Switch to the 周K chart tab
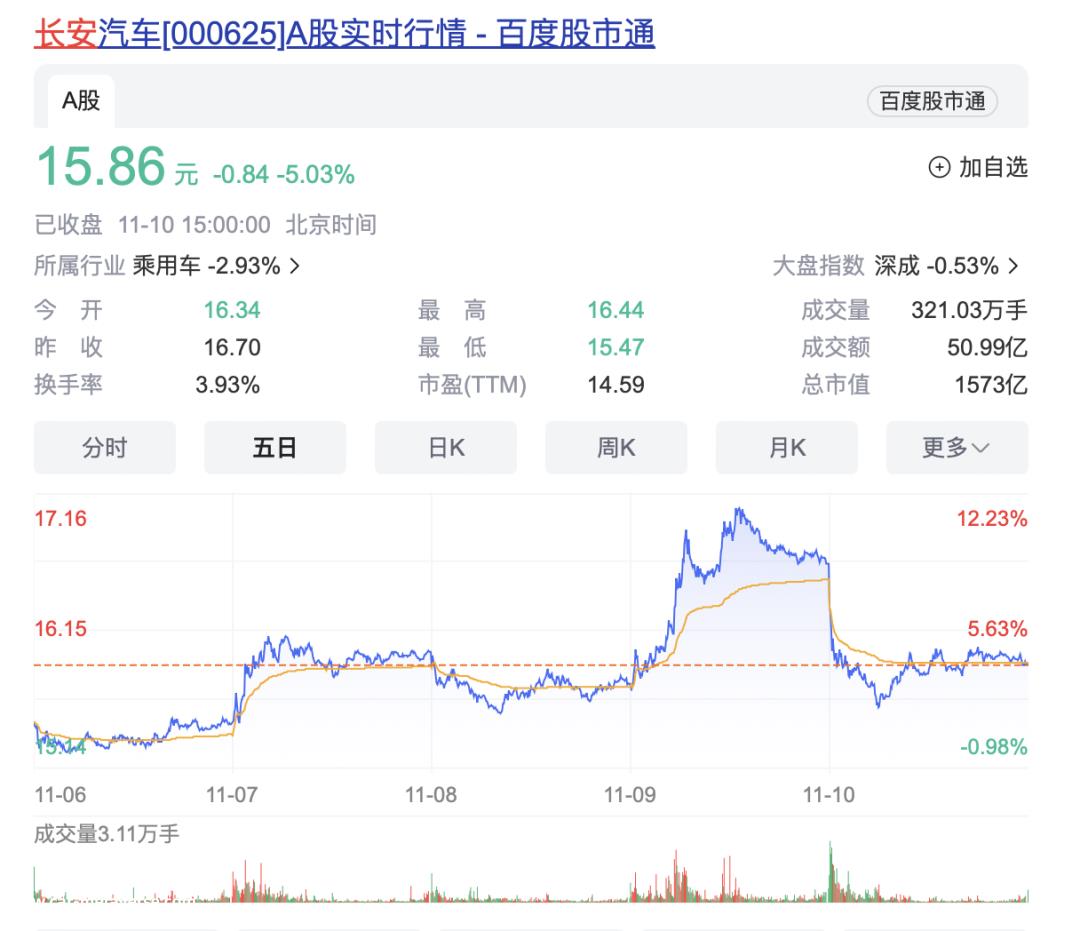 [x=616, y=448]
